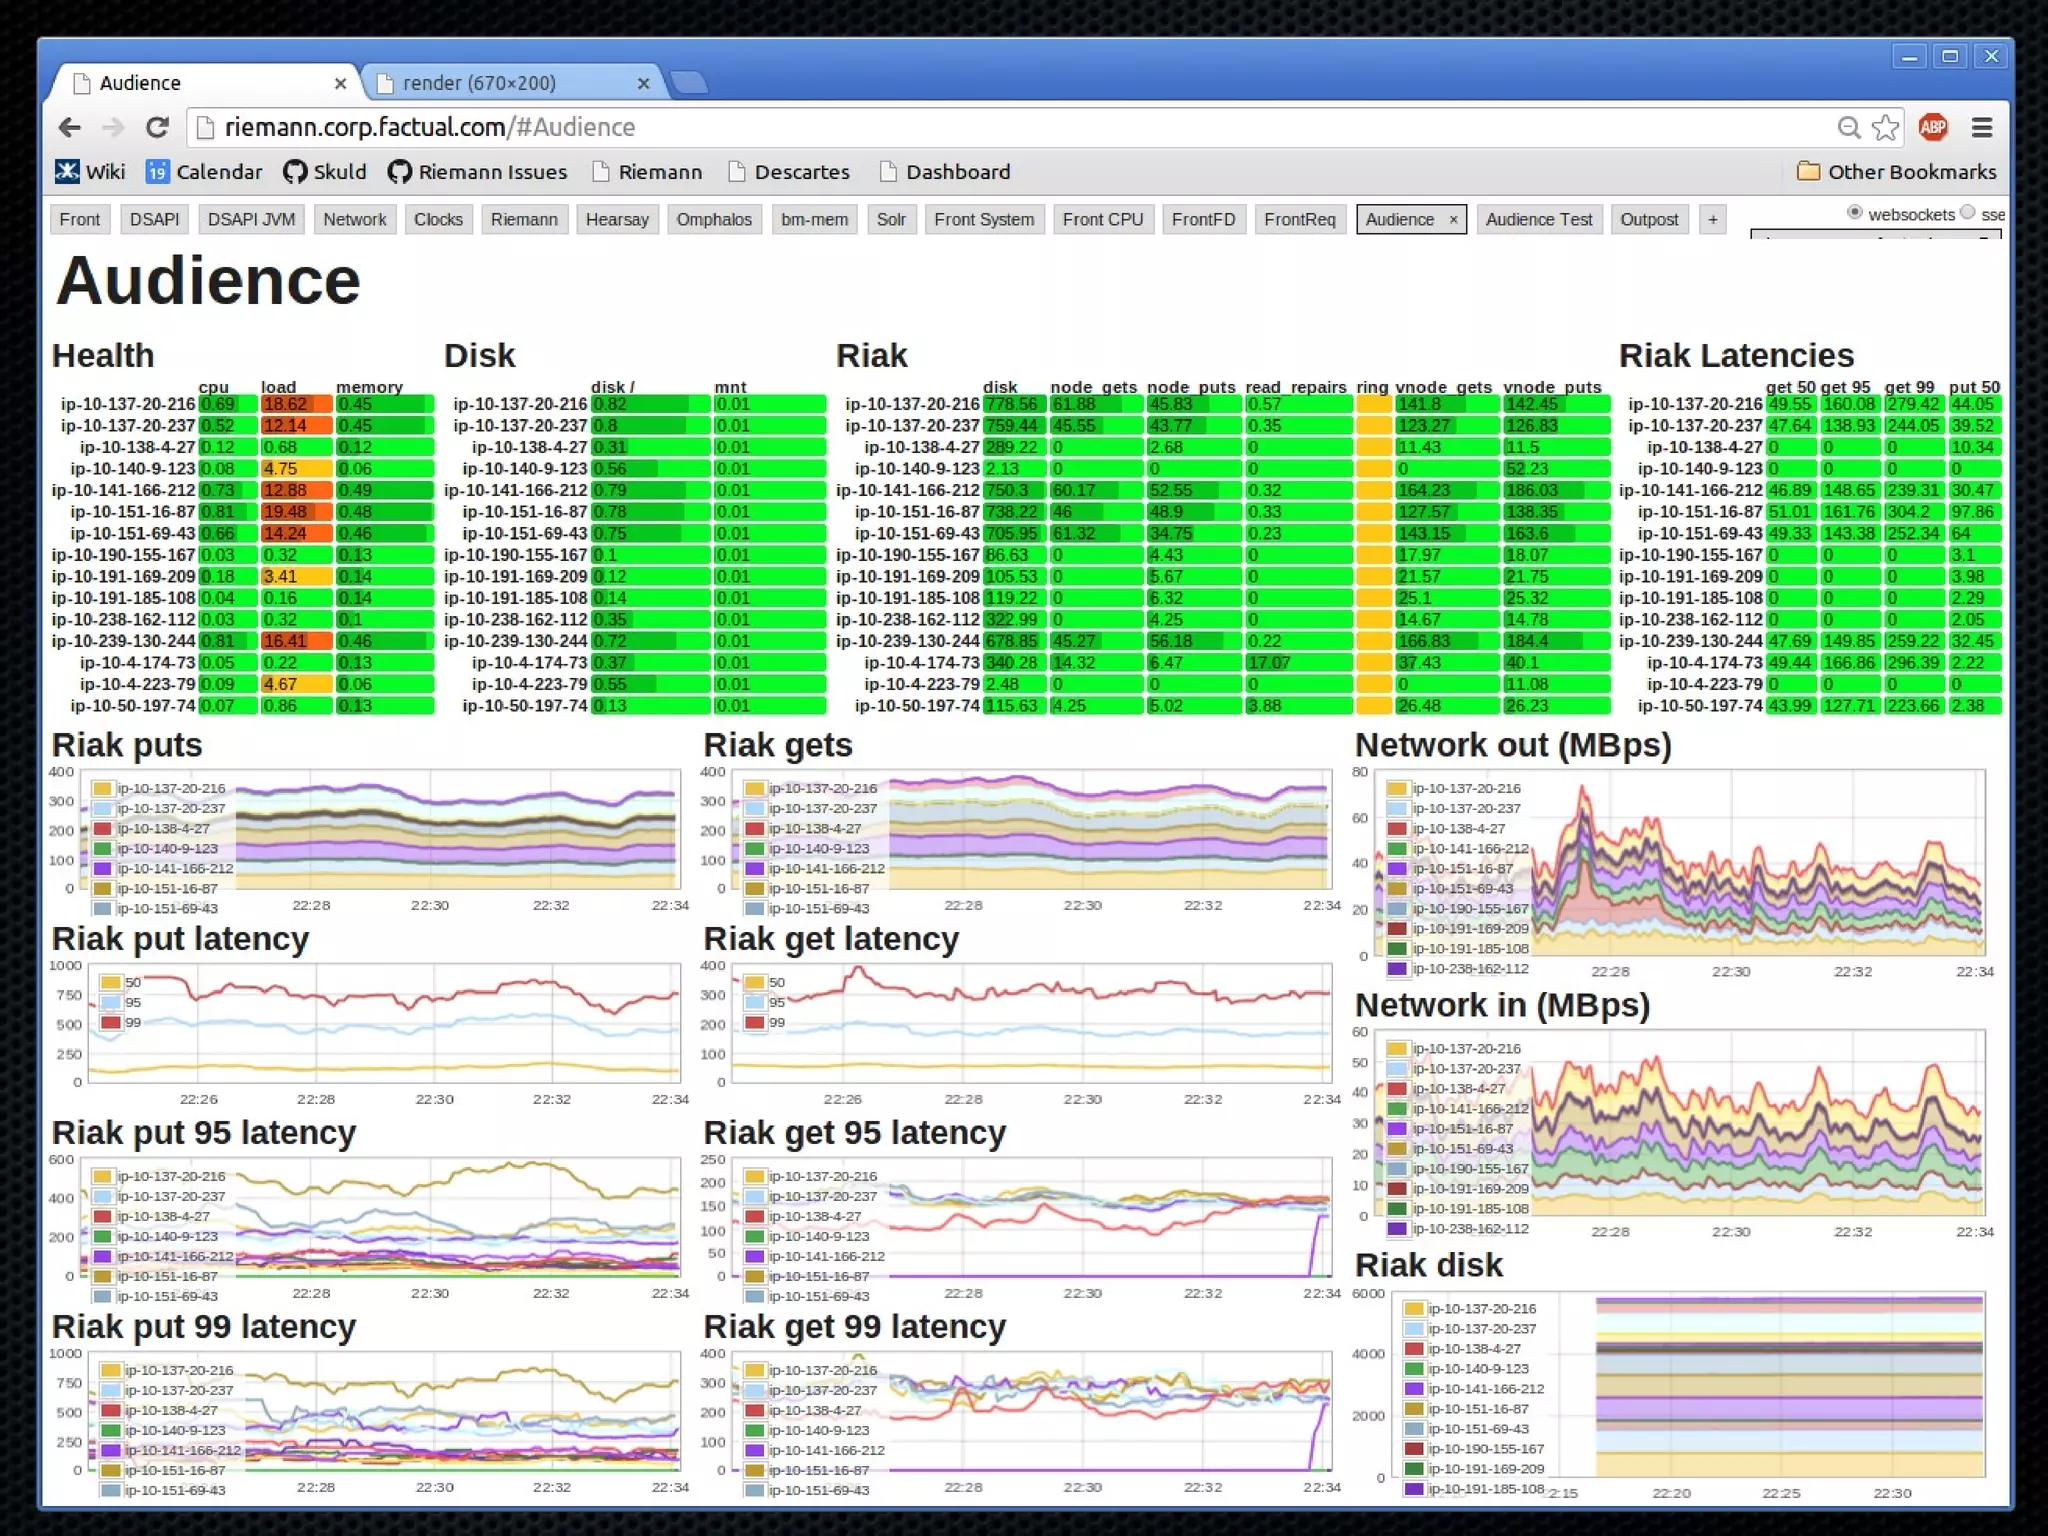
Task: Click the zoom magnifier icon in address bar
Action: [1848, 127]
